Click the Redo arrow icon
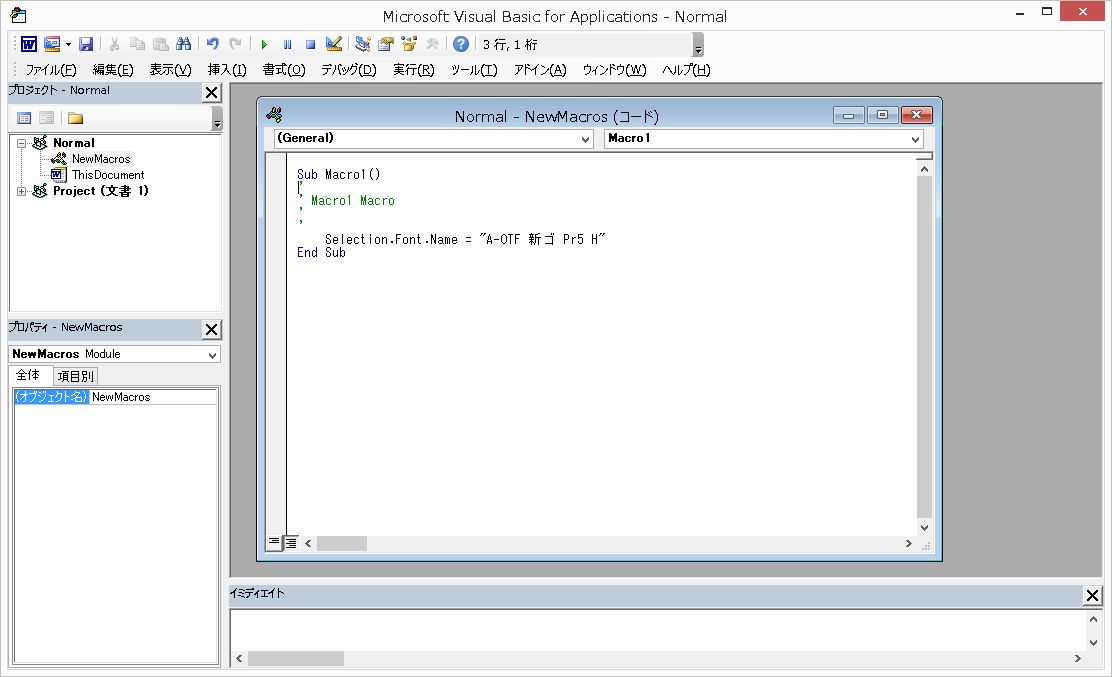1112x677 pixels. (235, 44)
